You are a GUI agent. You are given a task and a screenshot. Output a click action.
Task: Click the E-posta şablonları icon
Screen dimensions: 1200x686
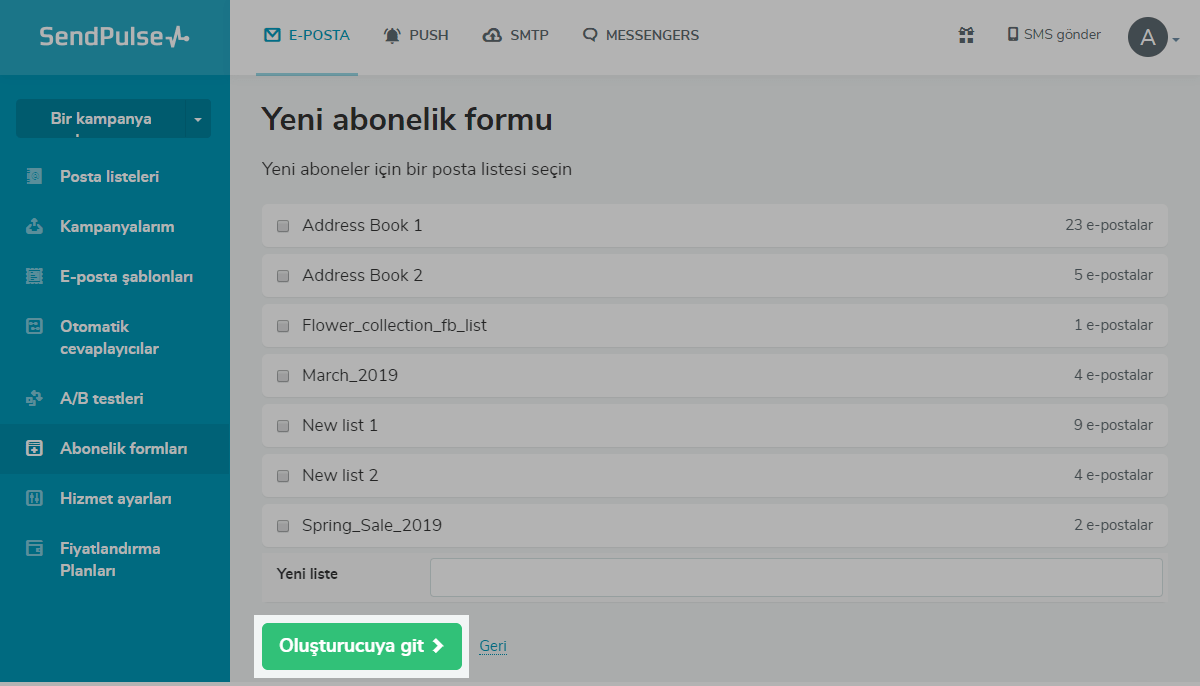point(35,276)
